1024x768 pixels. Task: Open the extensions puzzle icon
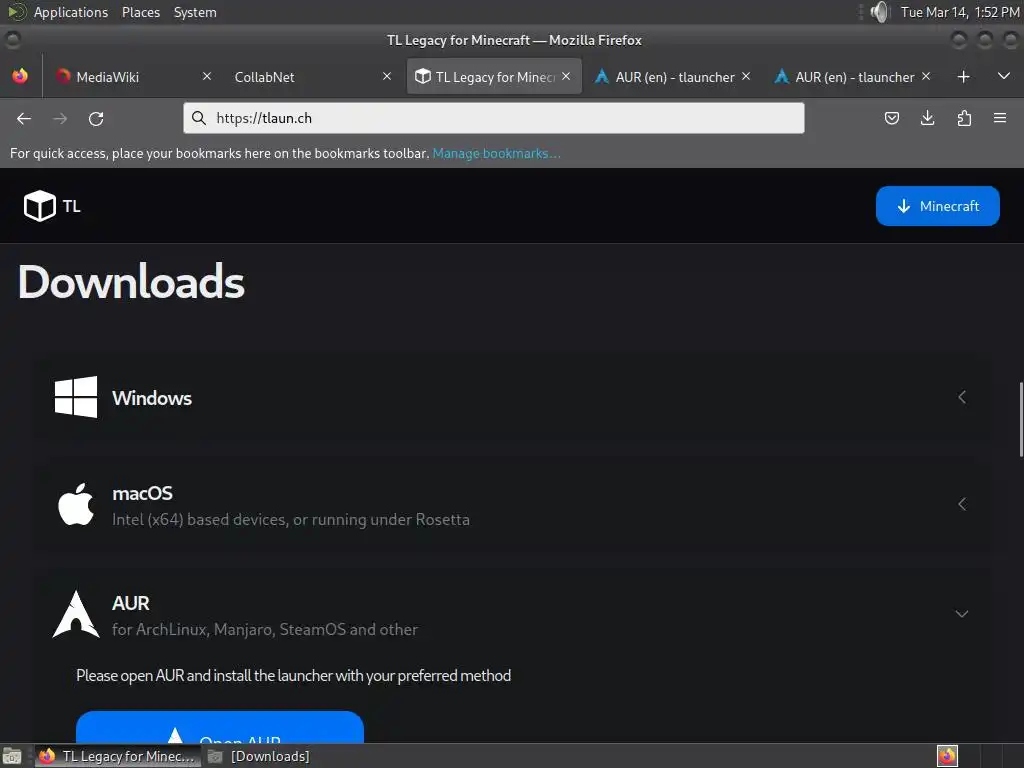tap(964, 118)
